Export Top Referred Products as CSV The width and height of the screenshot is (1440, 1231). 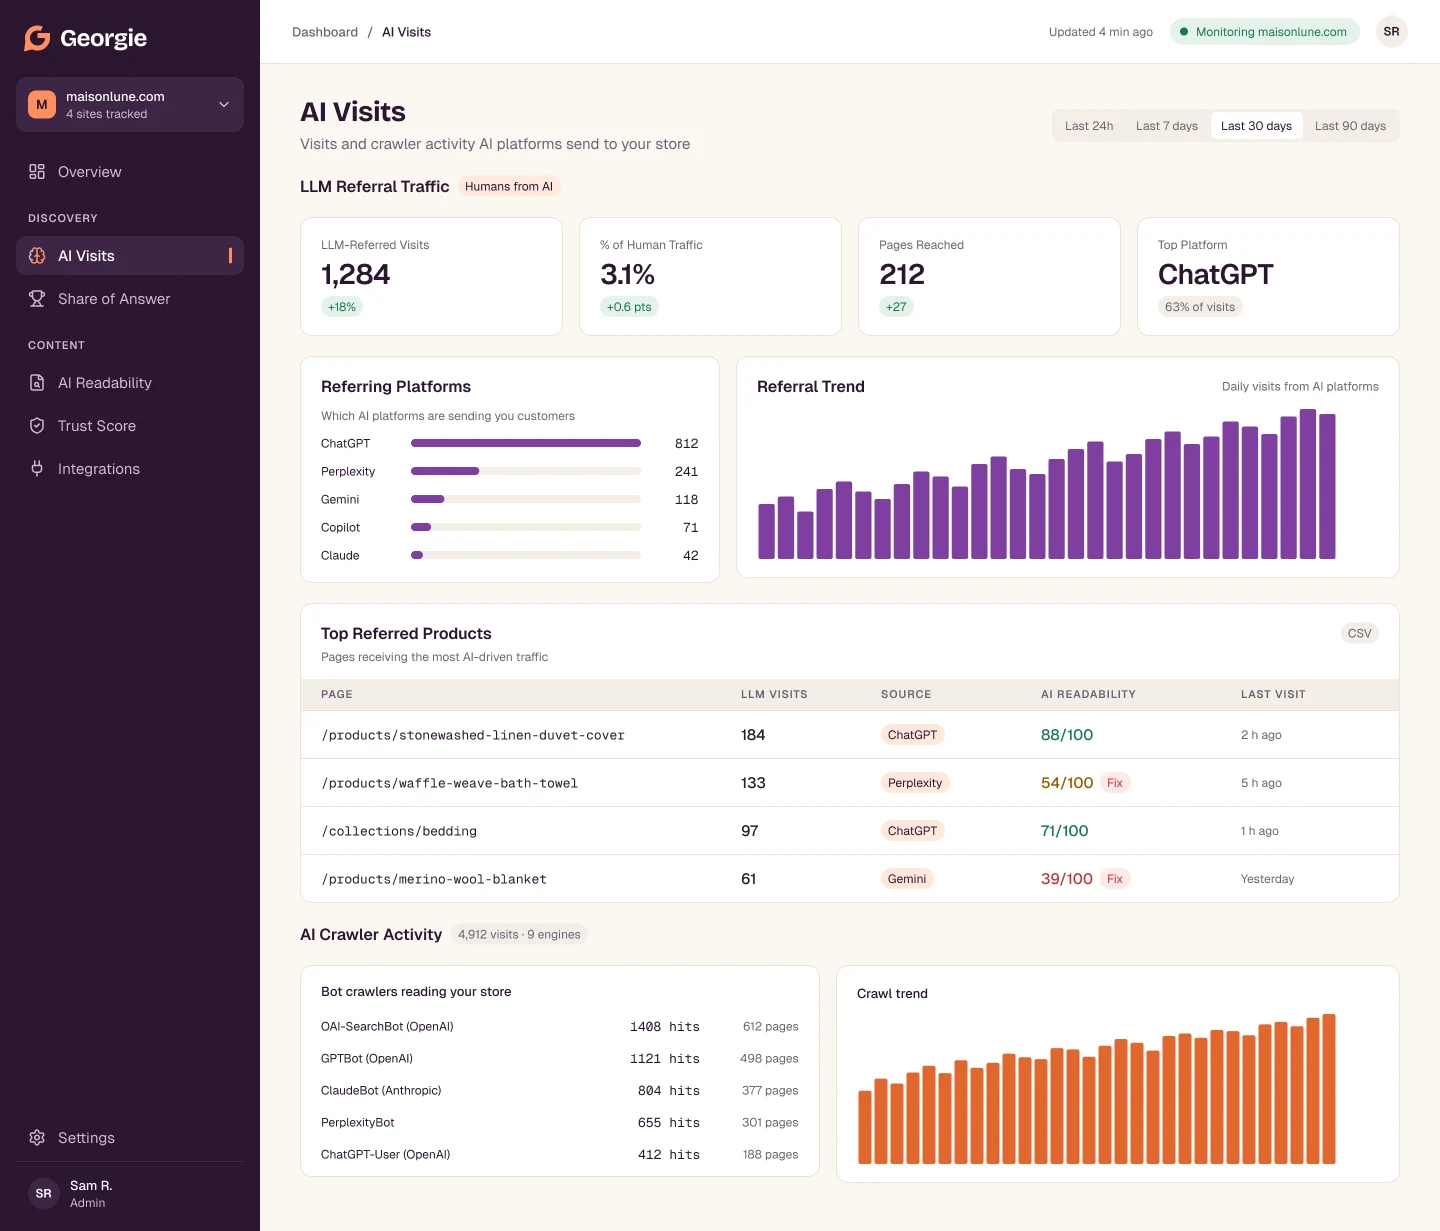pos(1359,633)
